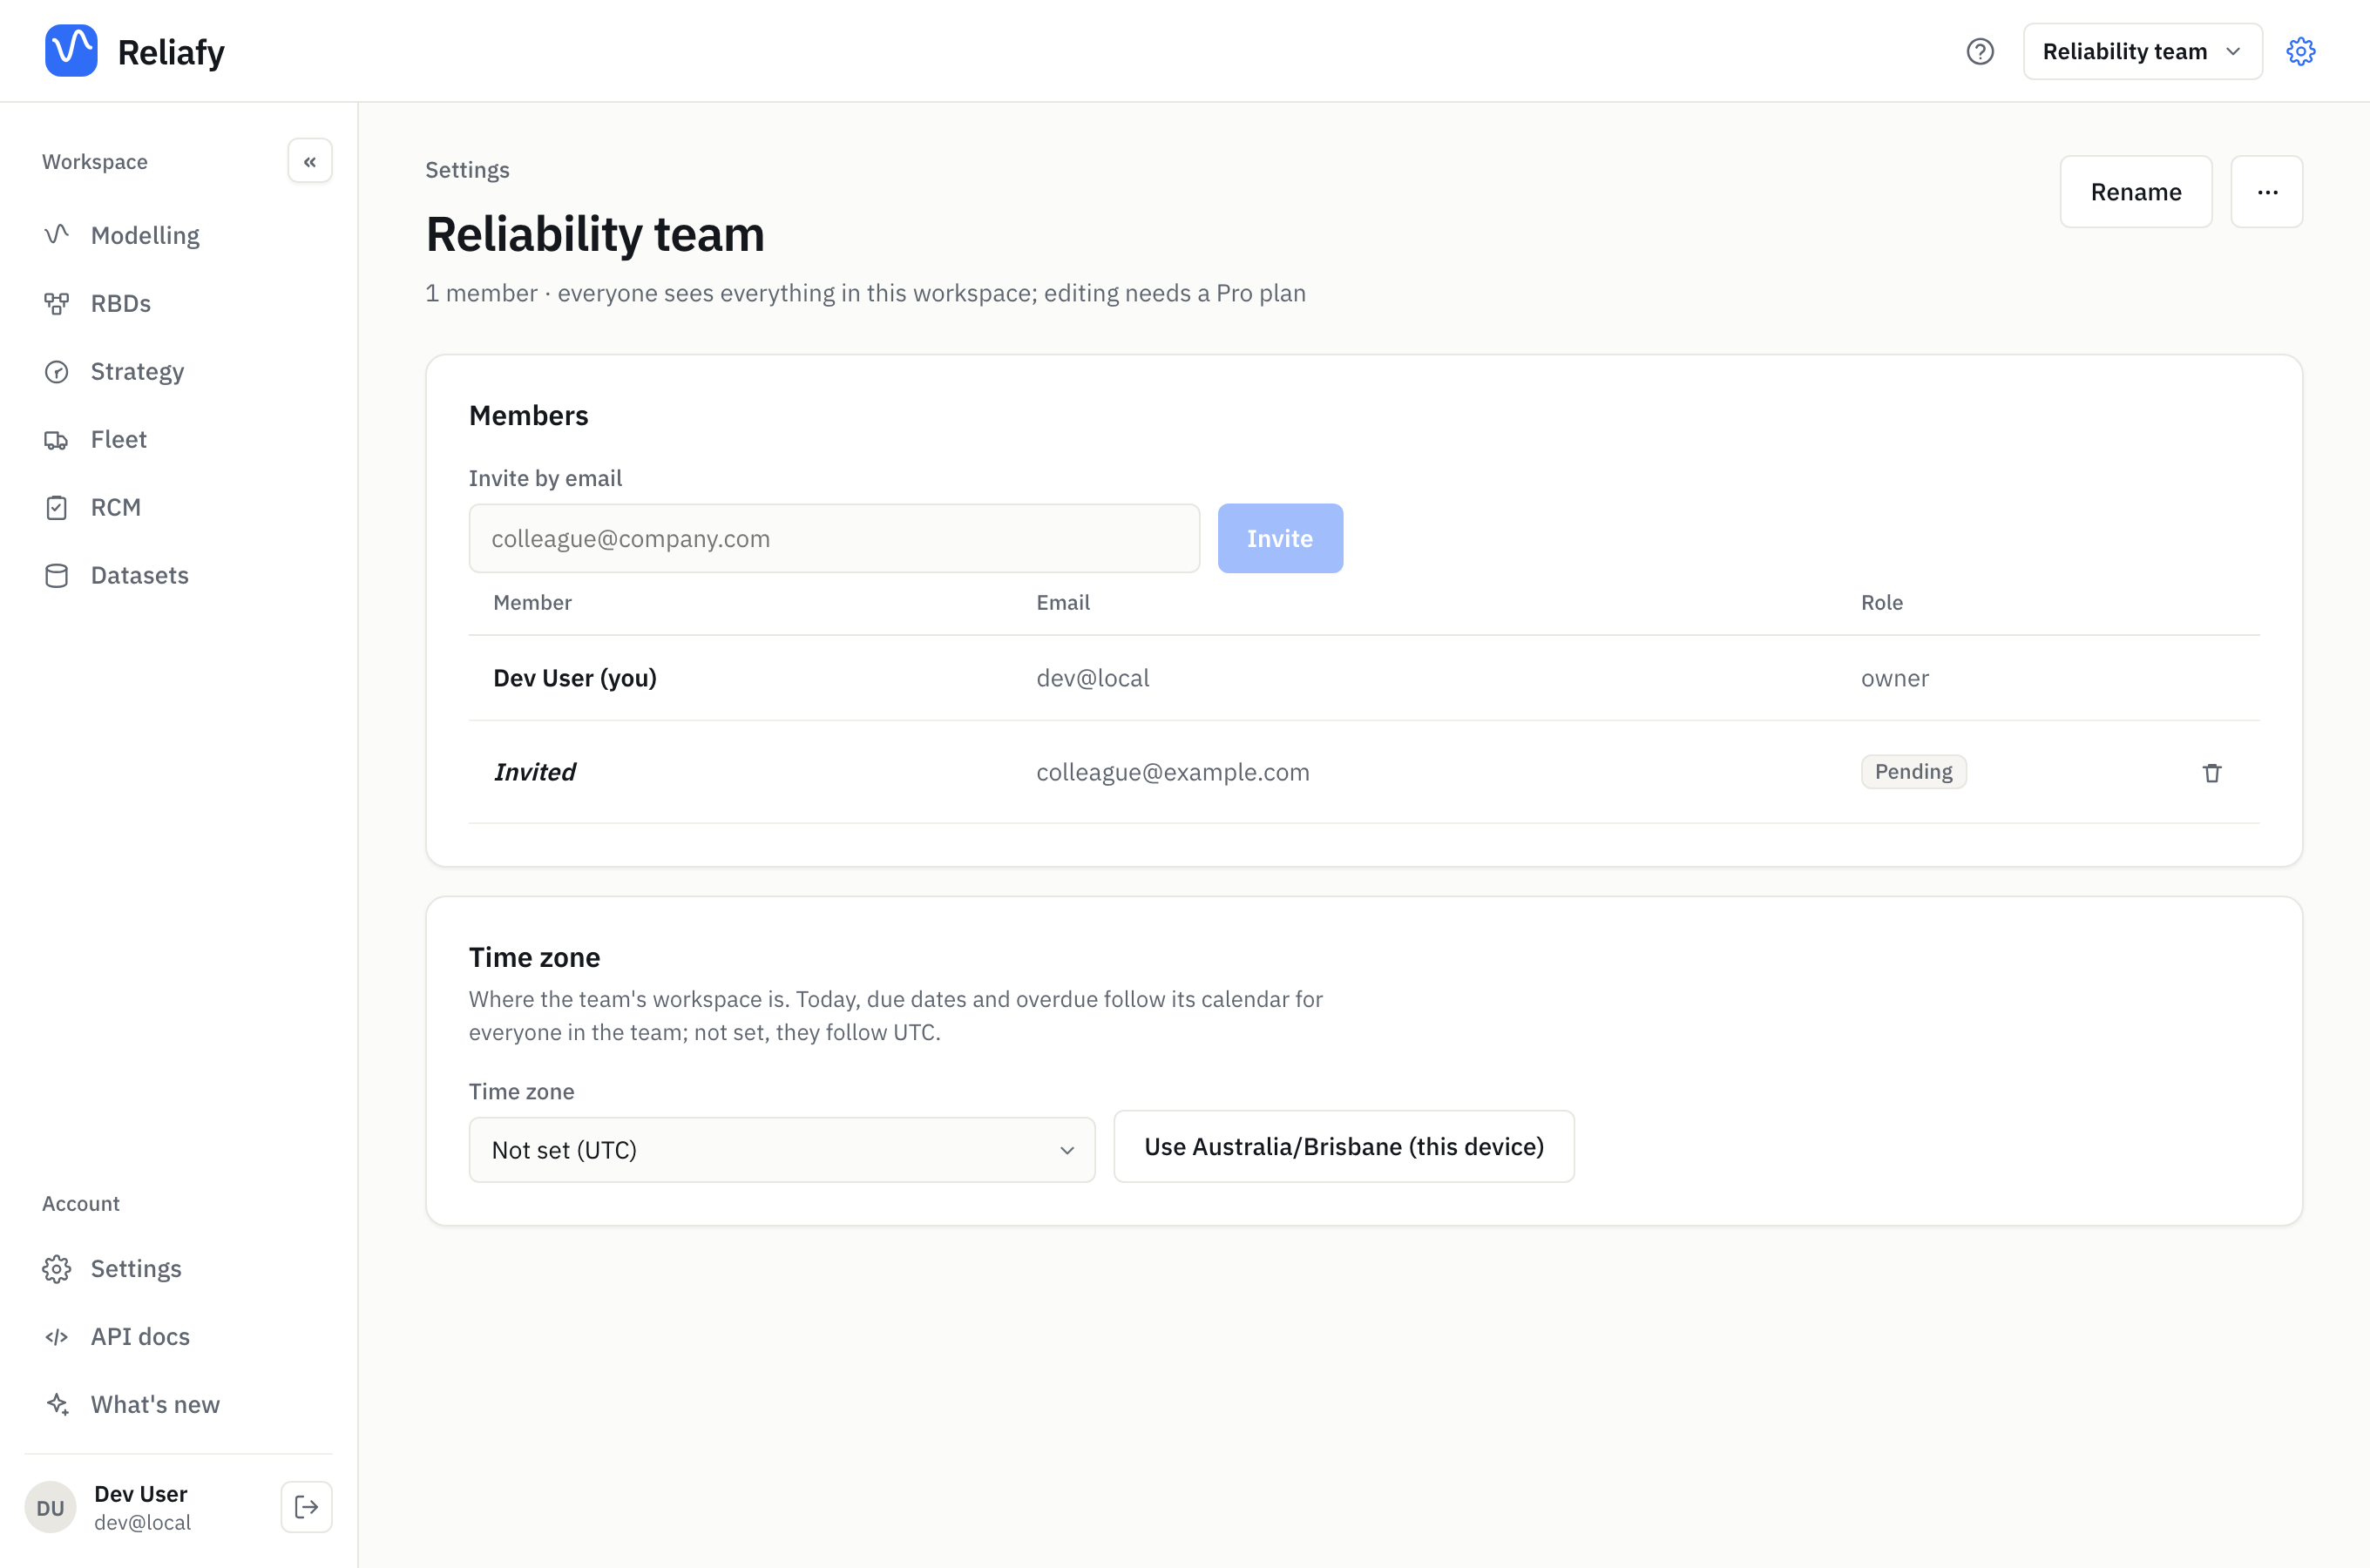Open the help question mark icon

pos(1980,51)
